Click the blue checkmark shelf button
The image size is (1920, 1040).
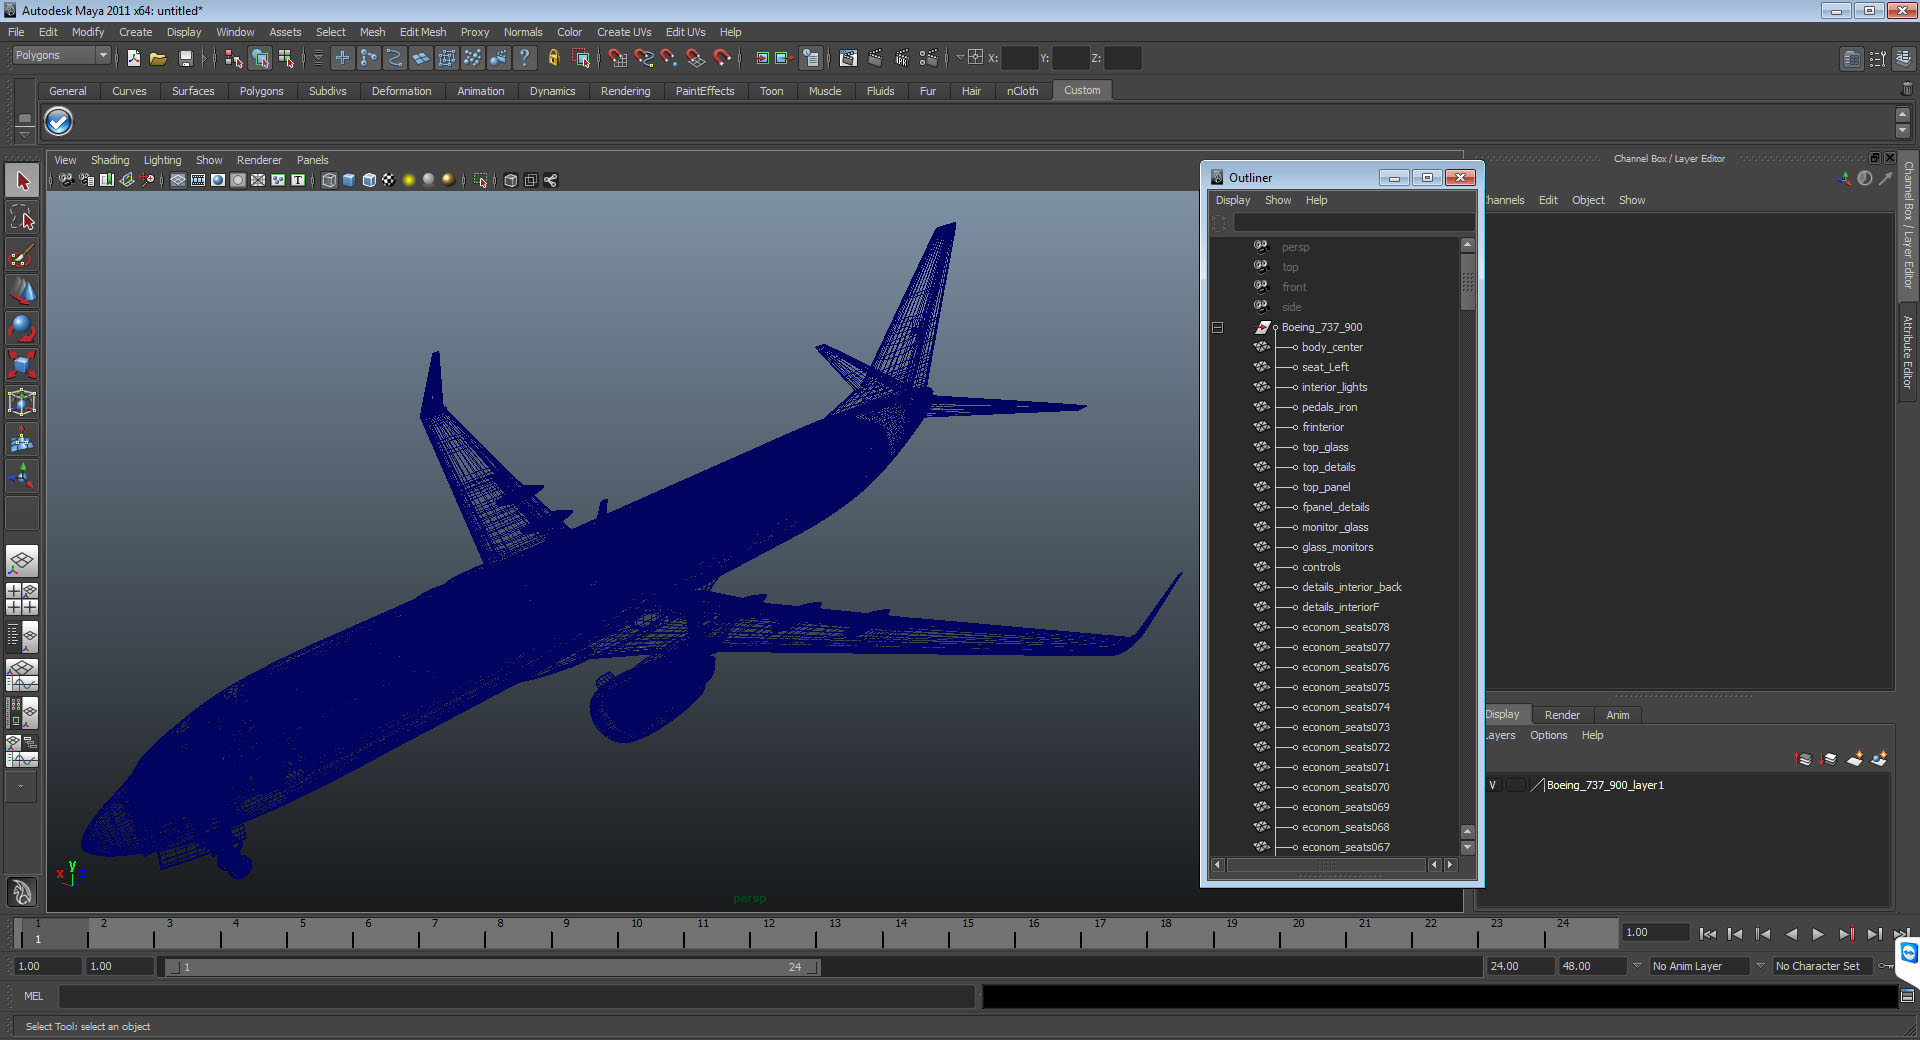pyautogui.click(x=59, y=122)
